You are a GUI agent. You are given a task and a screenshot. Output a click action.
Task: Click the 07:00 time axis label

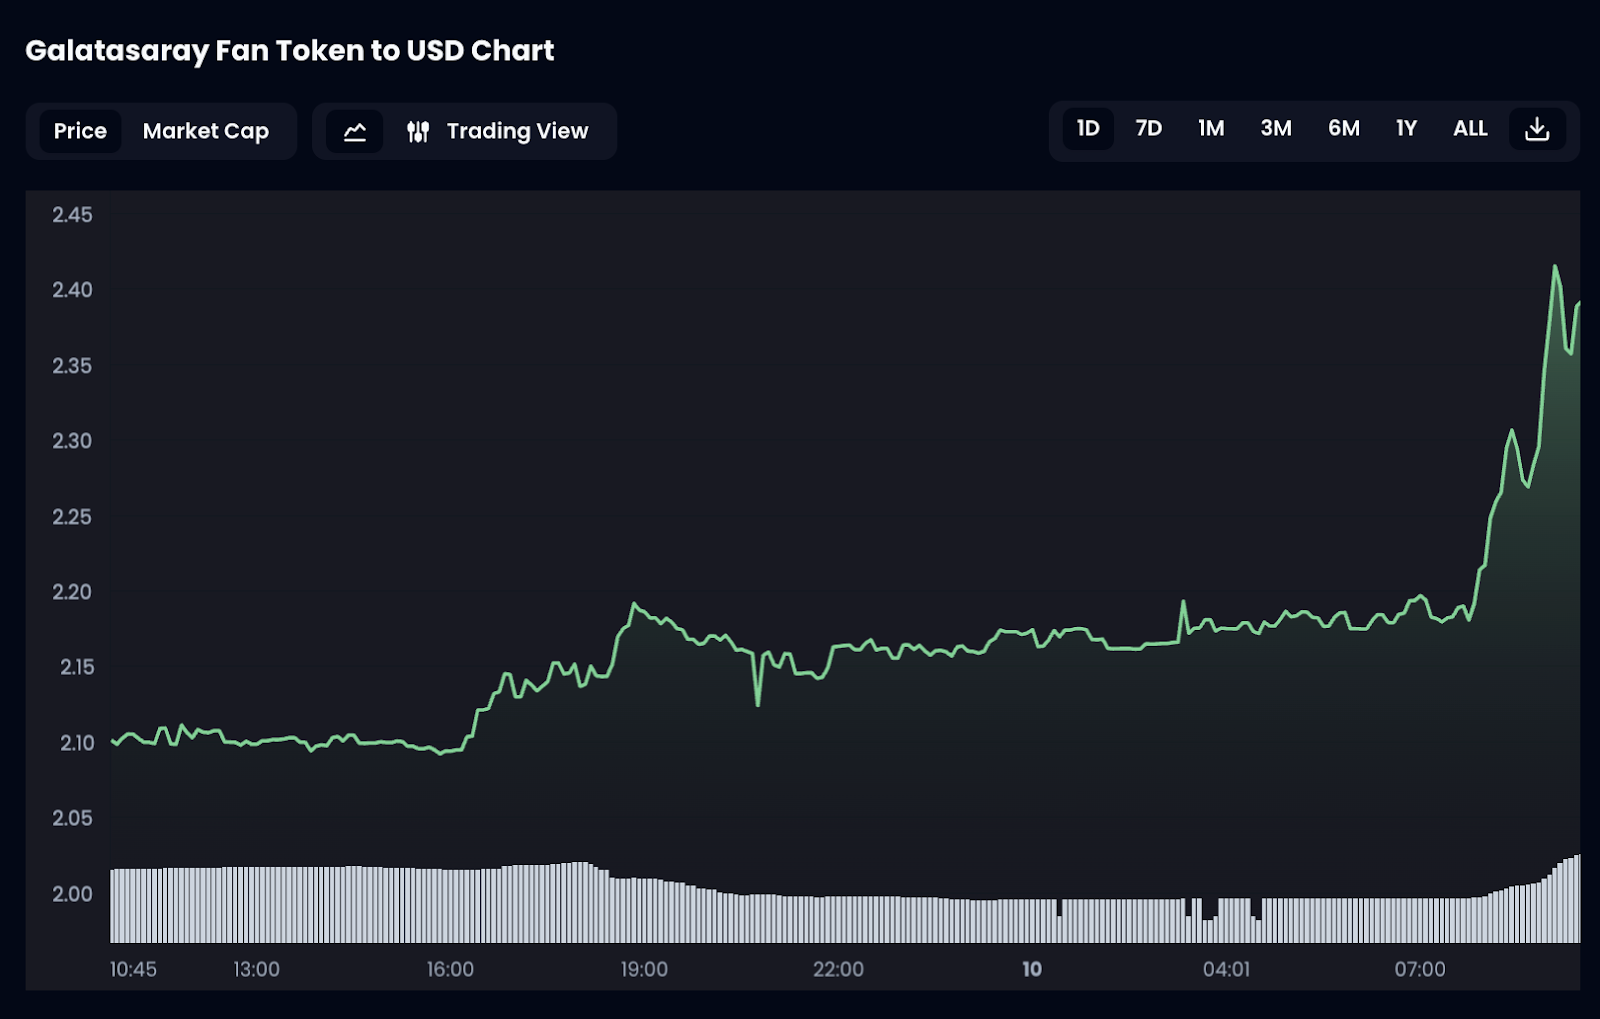(x=1420, y=969)
